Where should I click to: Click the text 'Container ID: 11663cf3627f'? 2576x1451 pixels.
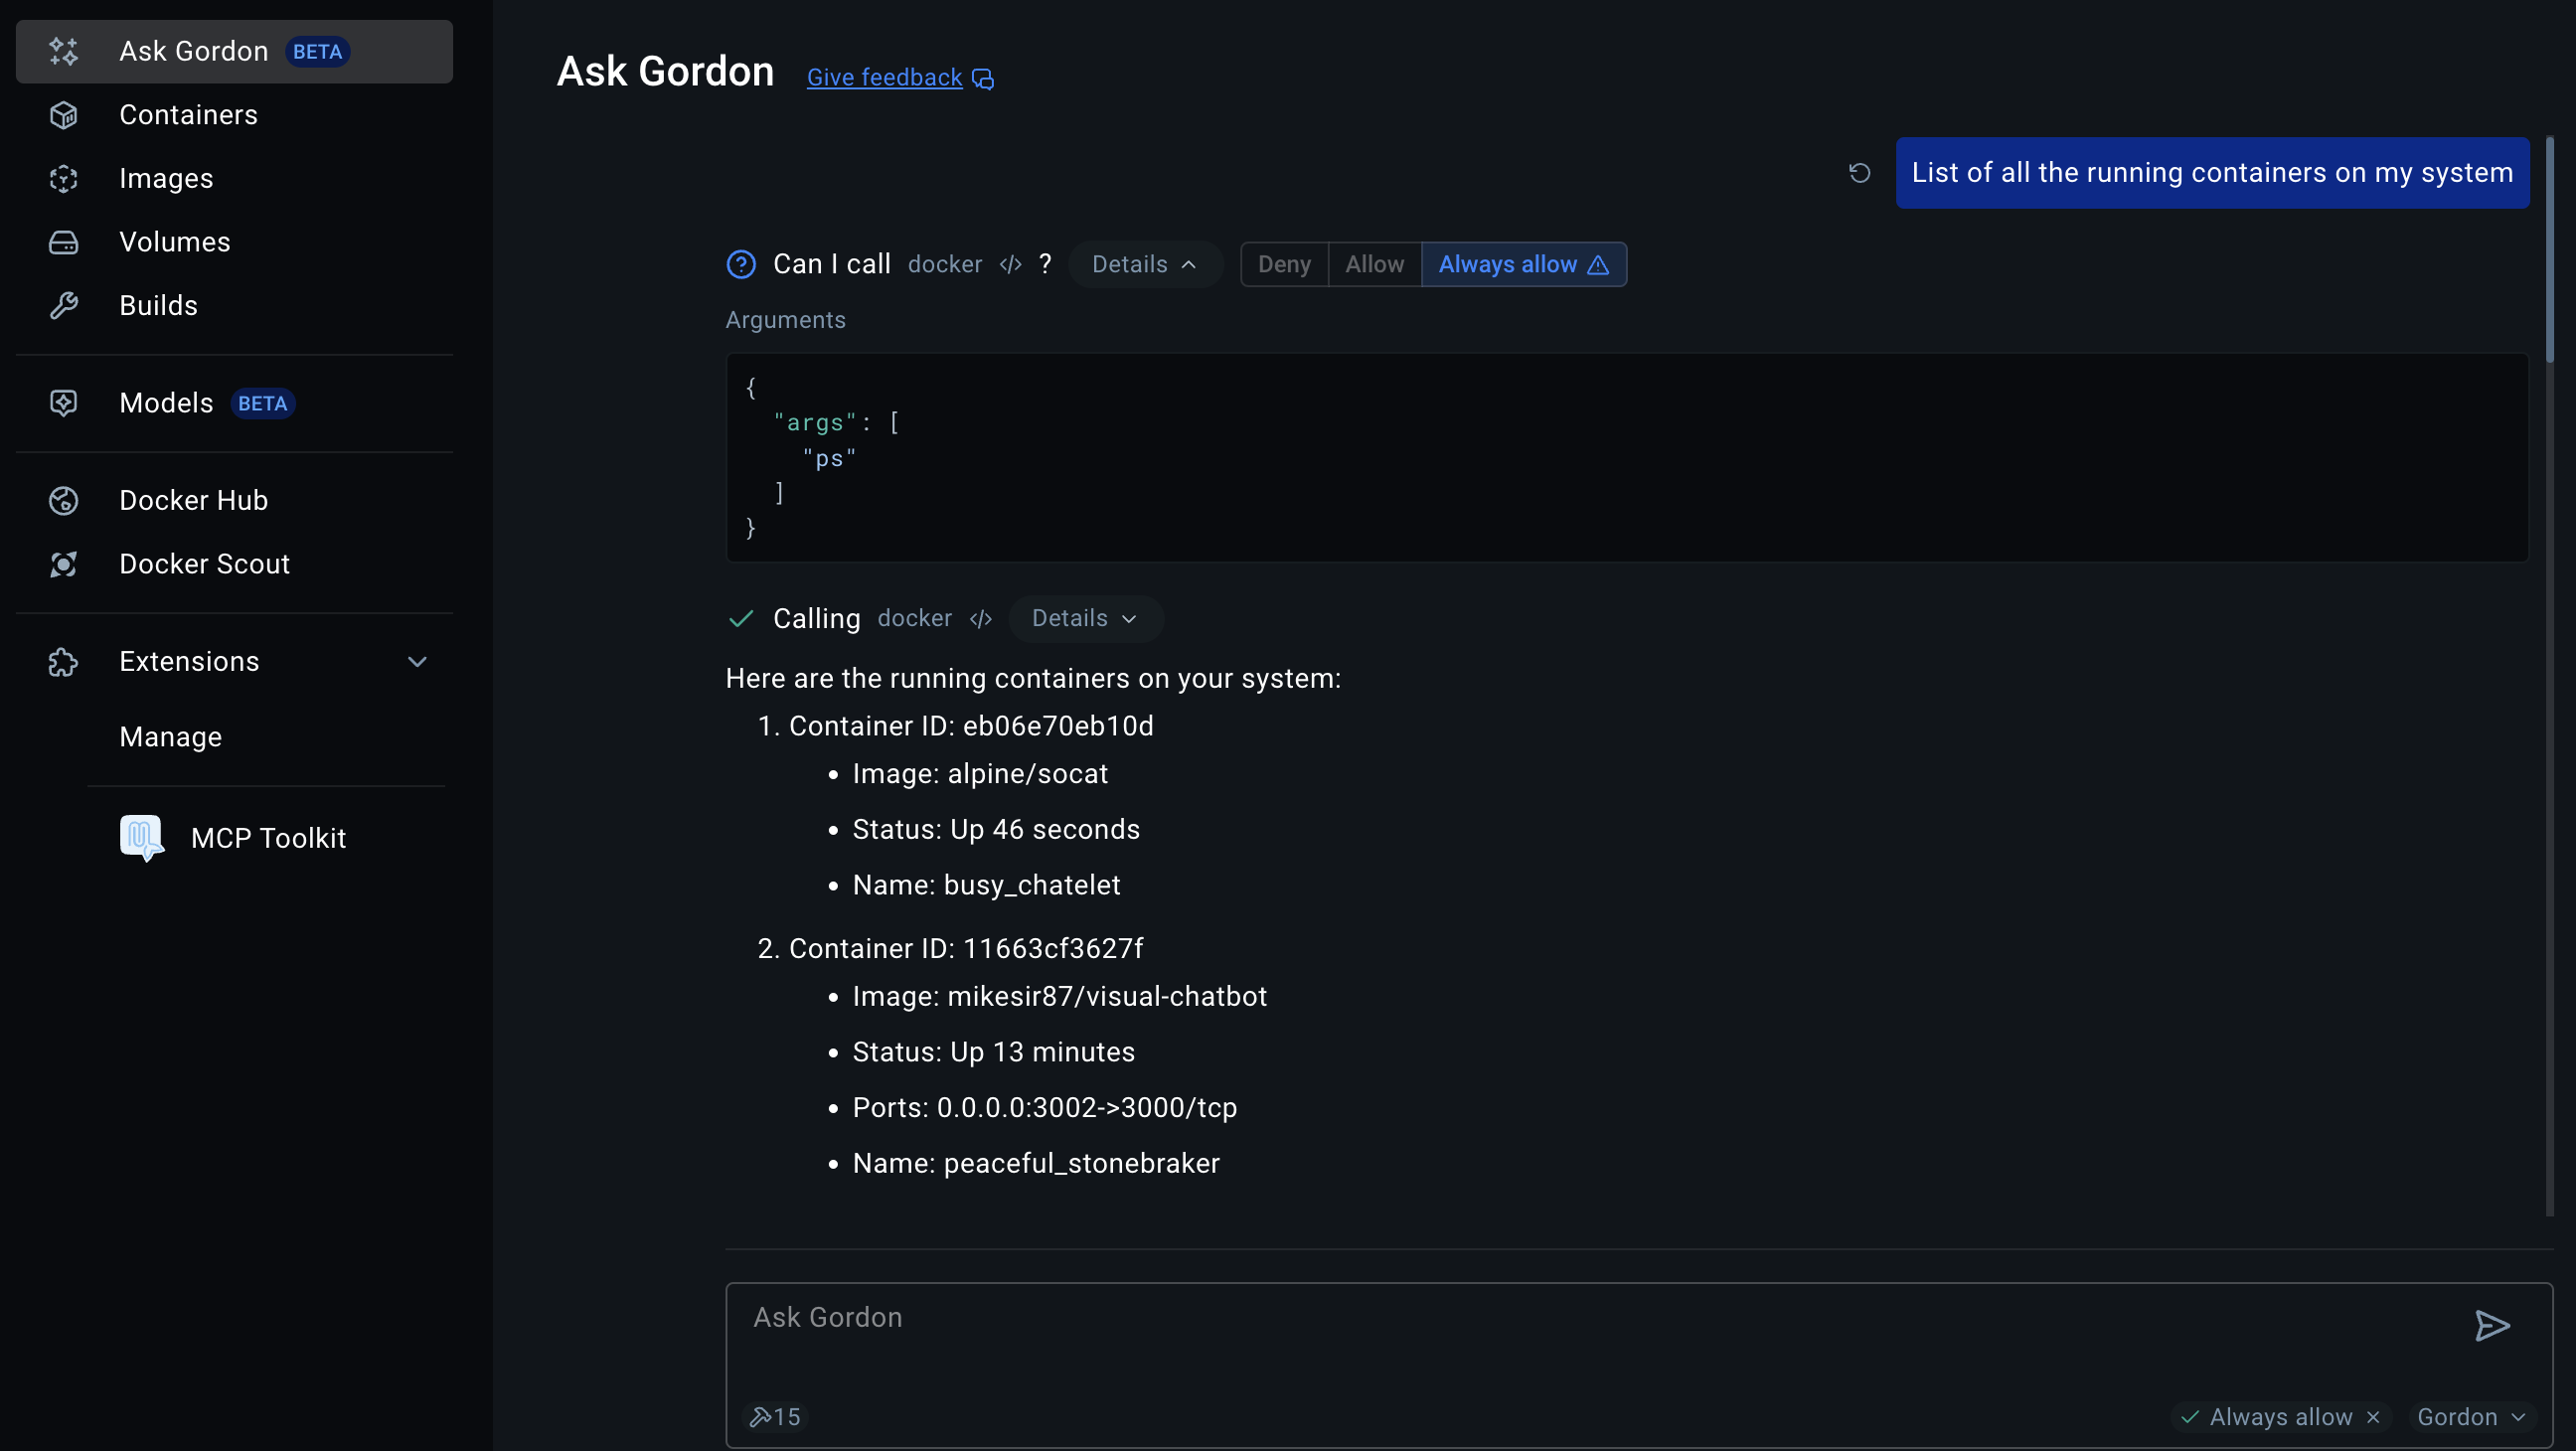click(966, 949)
